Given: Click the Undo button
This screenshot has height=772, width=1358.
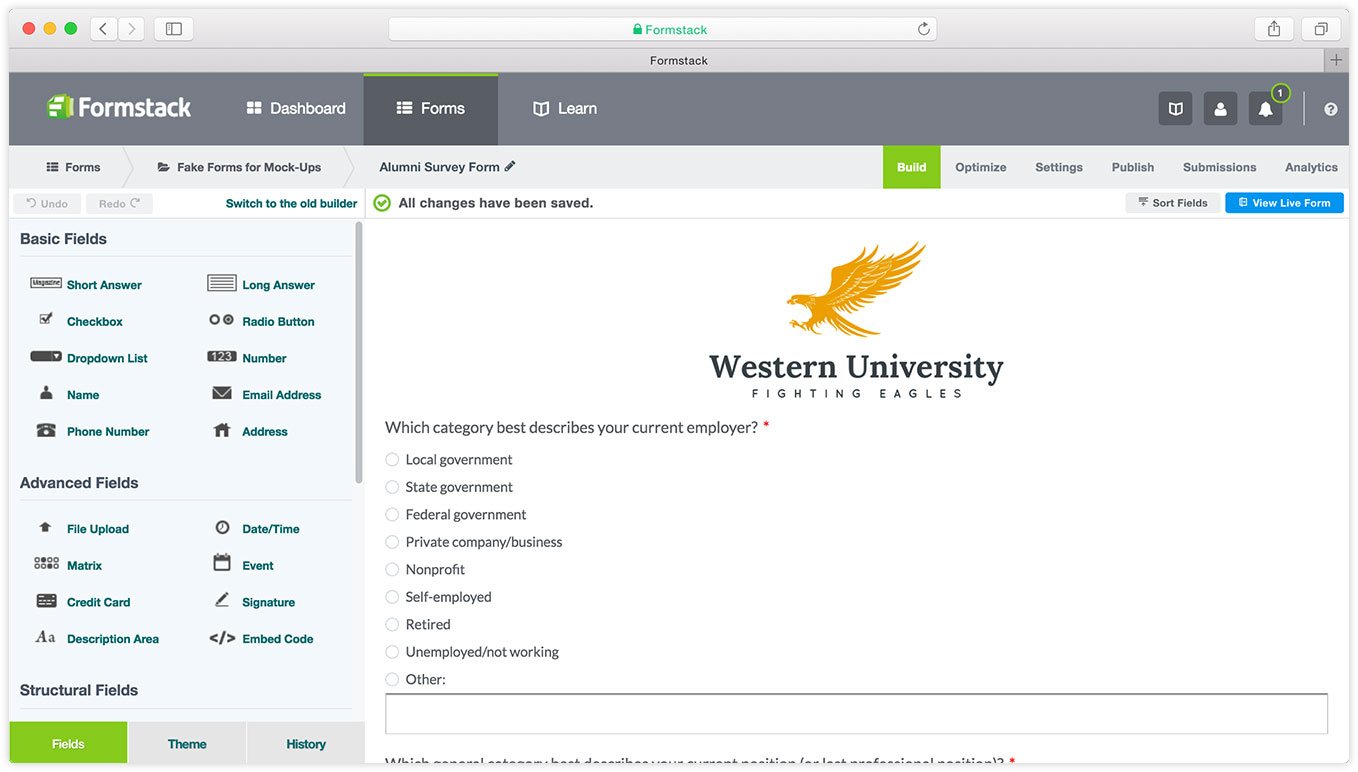Looking at the screenshot, I should point(47,203).
